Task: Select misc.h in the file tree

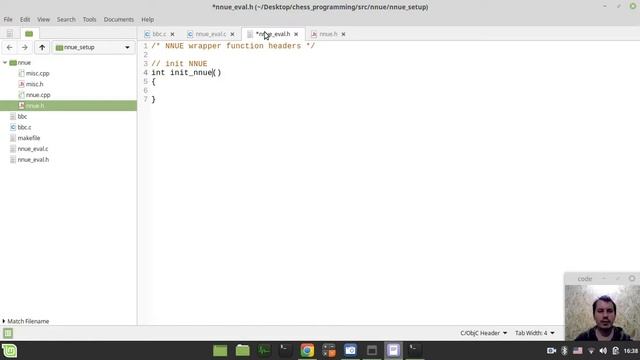Action: pos(34,84)
